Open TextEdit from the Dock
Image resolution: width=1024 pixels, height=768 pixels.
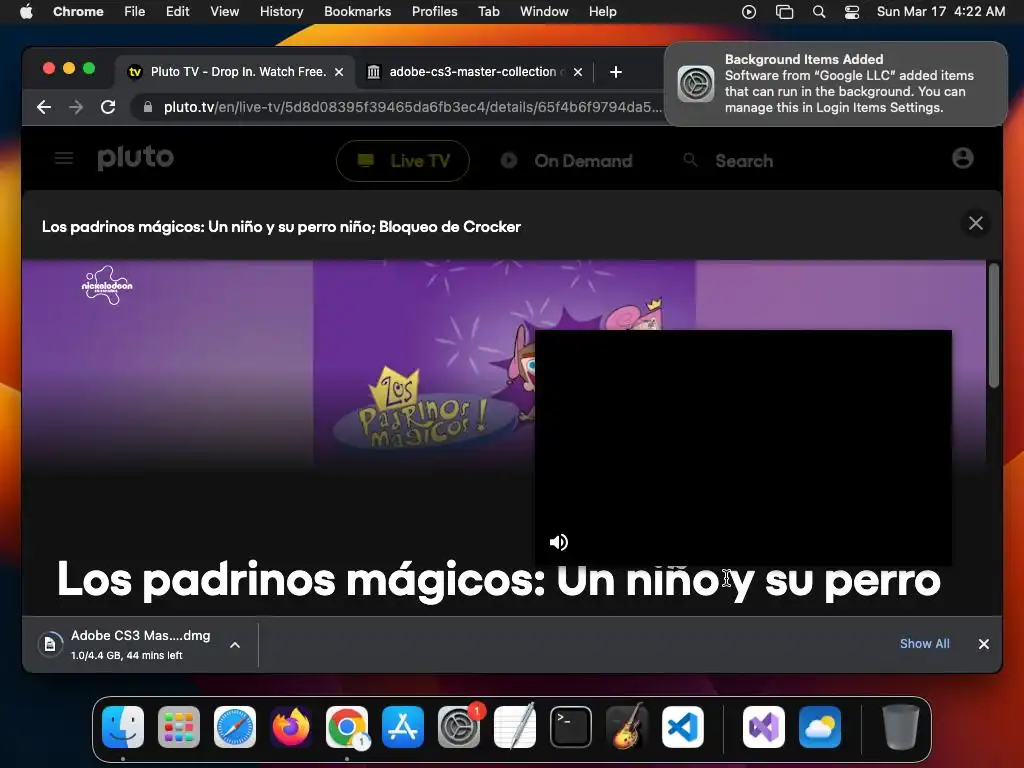coord(515,727)
